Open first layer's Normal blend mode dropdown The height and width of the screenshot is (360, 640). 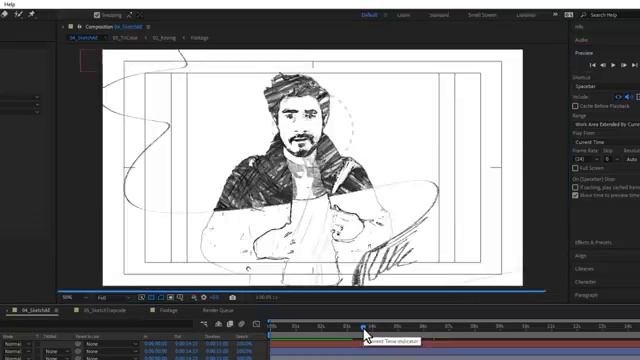pyautogui.click(x=17, y=344)
